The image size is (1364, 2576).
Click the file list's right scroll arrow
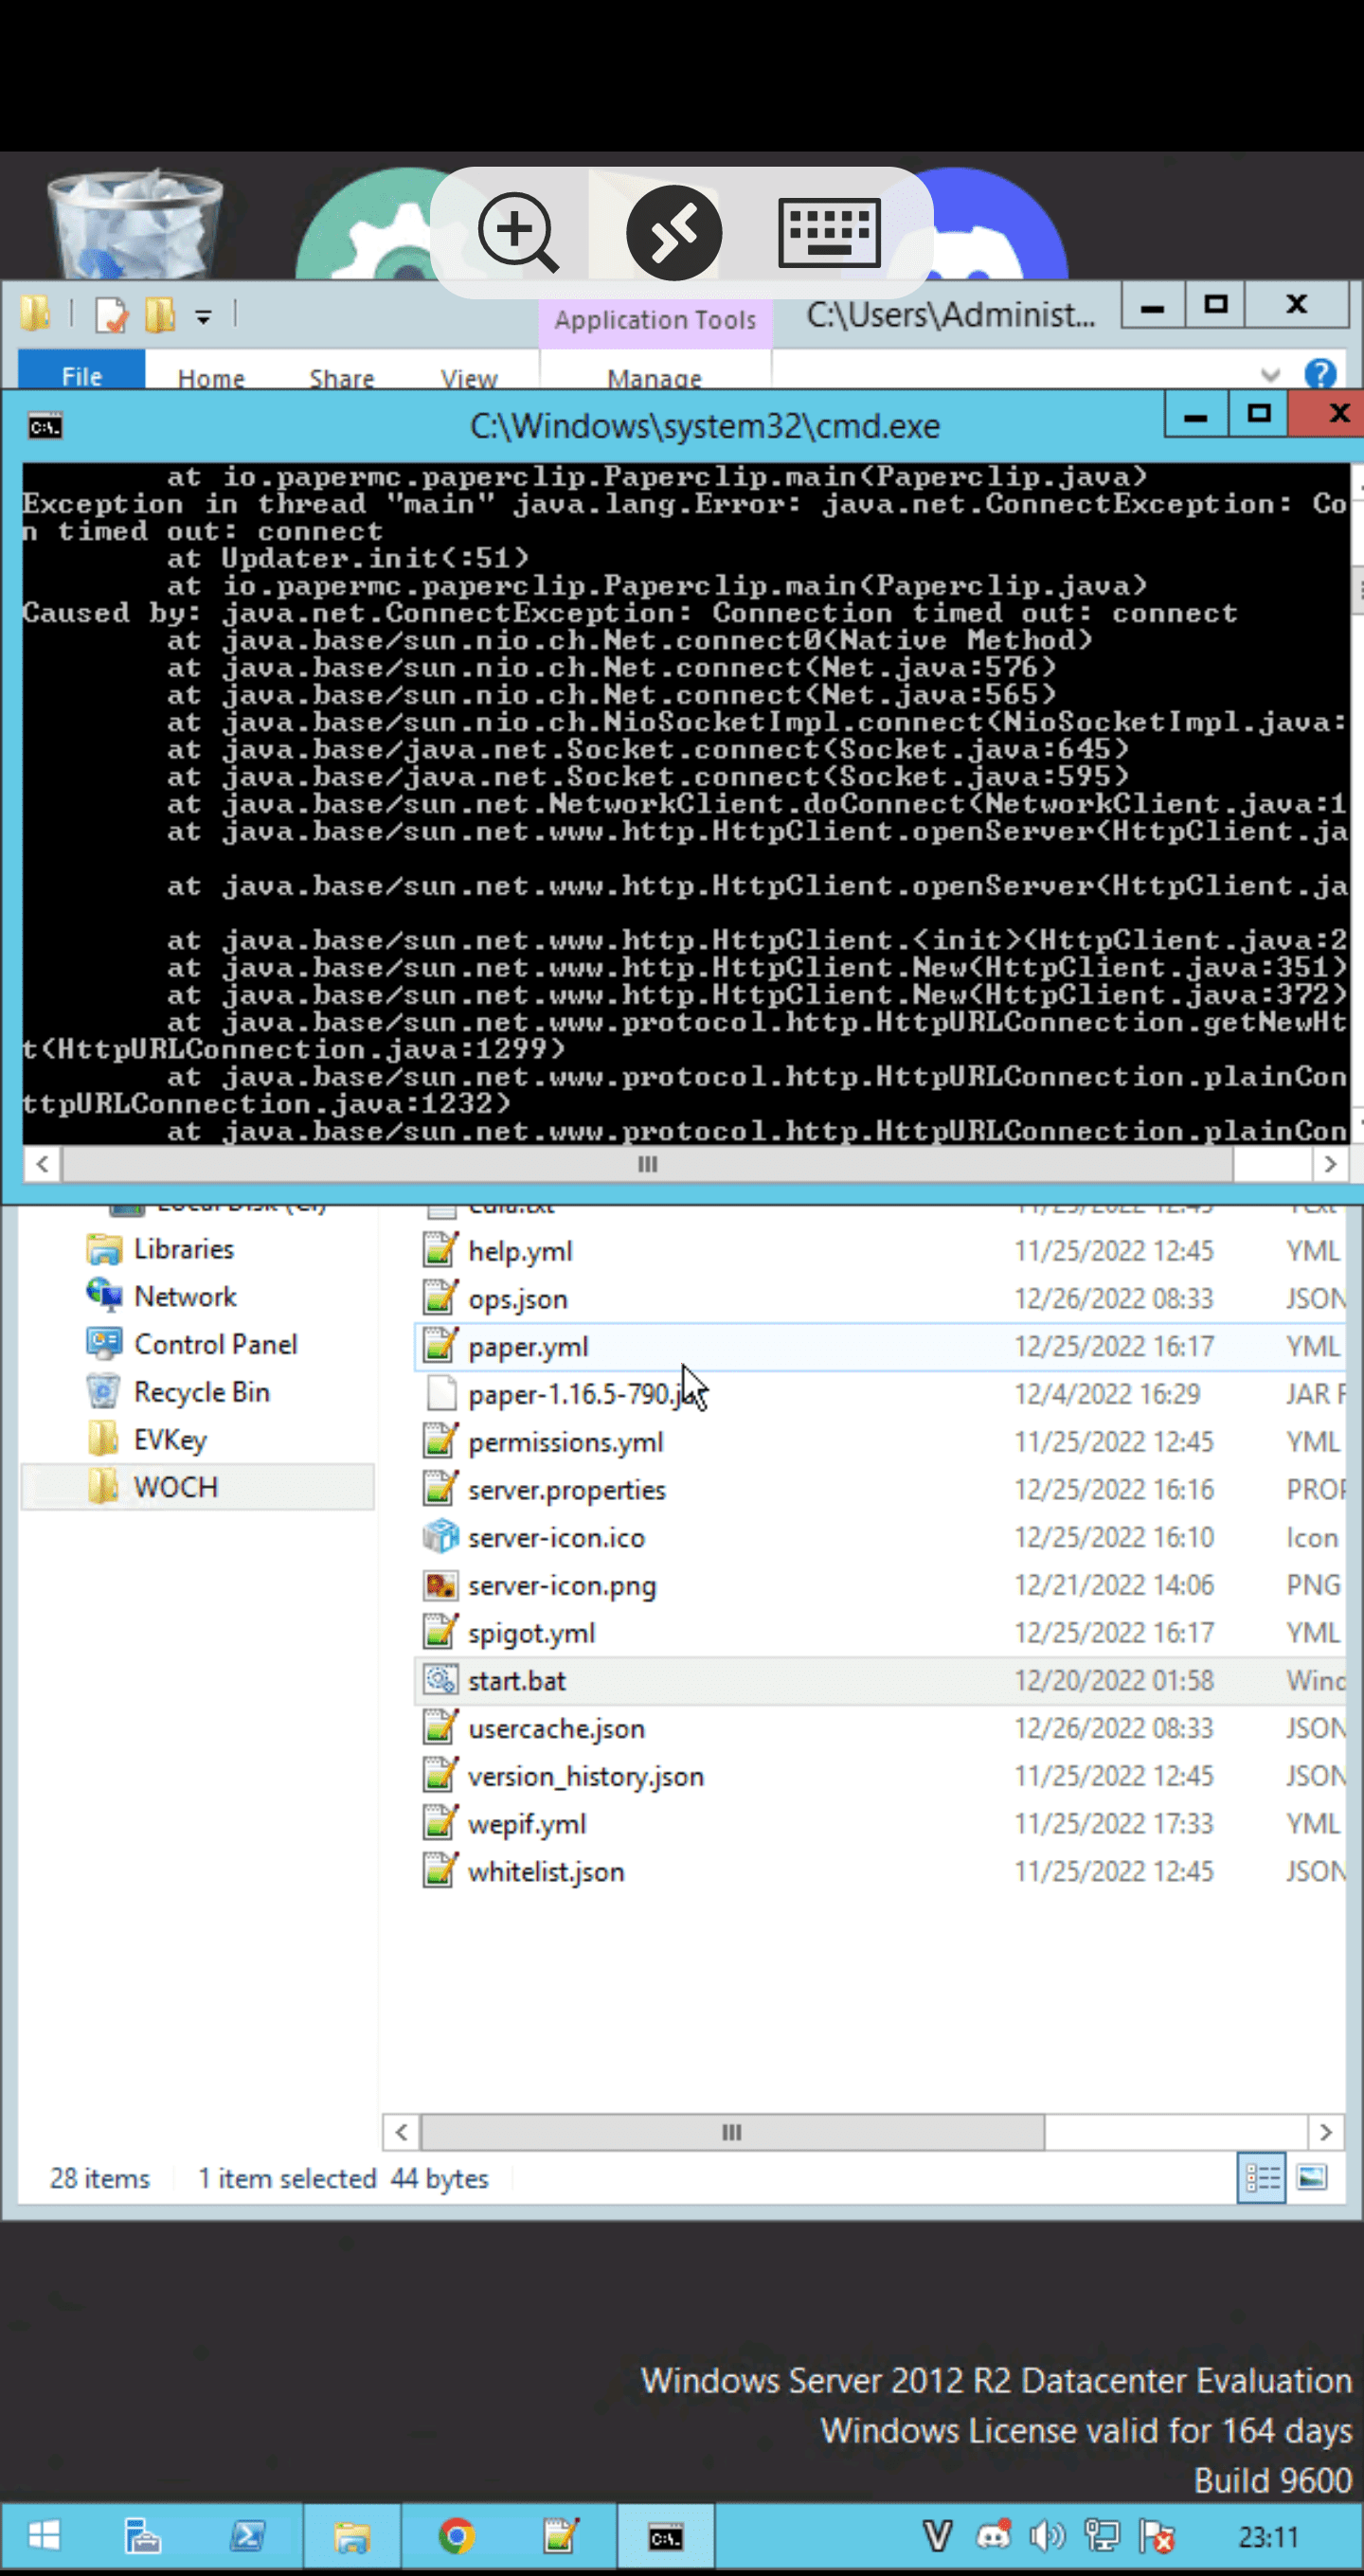(x=1326, y=2132)
